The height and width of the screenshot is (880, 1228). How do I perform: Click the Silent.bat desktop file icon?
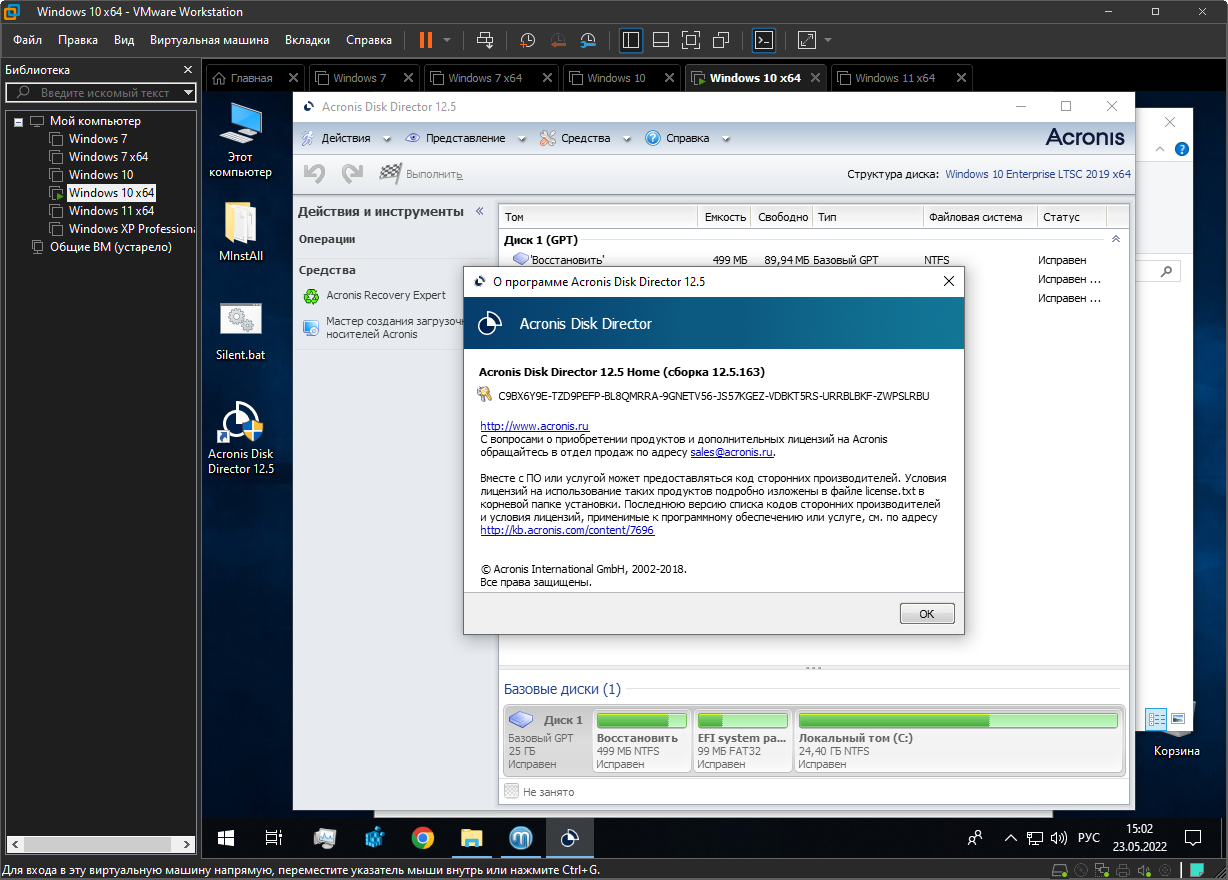coord(240,320)
